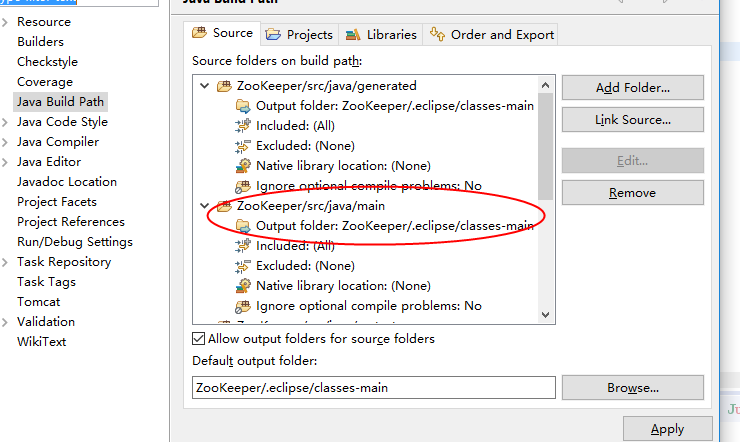The image size is (740, 442).
Task: Switch to the Source tab
Action: click(x=222, y=33)
